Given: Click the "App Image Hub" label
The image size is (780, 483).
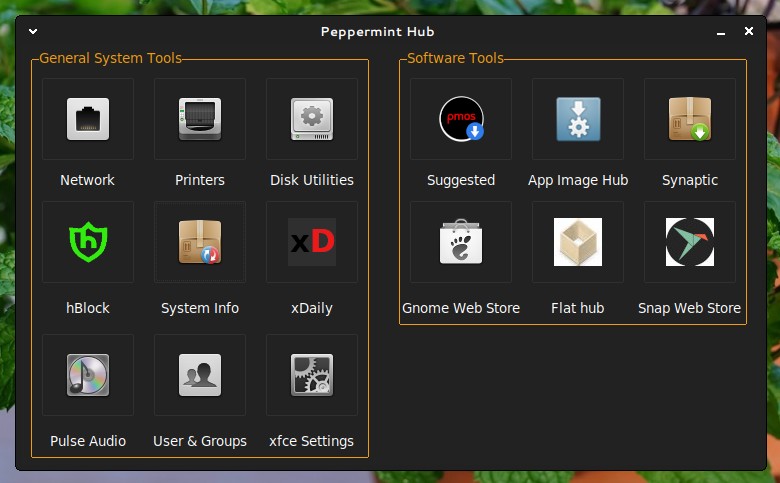Looking at the screenshot, I should pyautogui.click(x=578, y=180).
